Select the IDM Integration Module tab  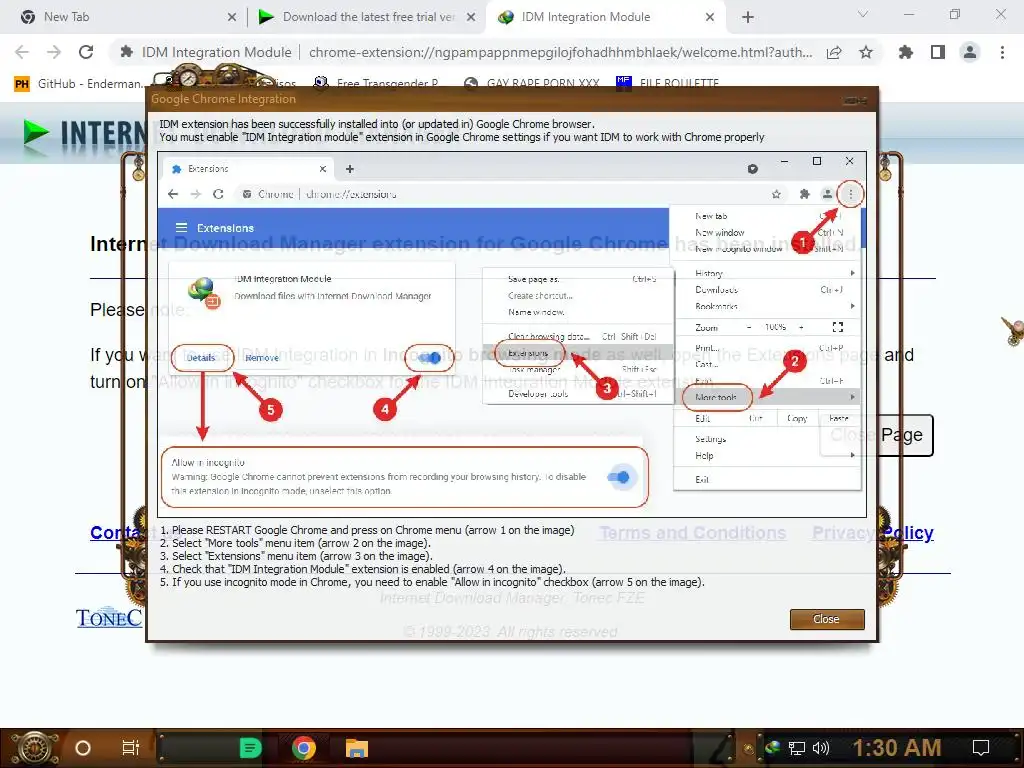tap(603, 17)
